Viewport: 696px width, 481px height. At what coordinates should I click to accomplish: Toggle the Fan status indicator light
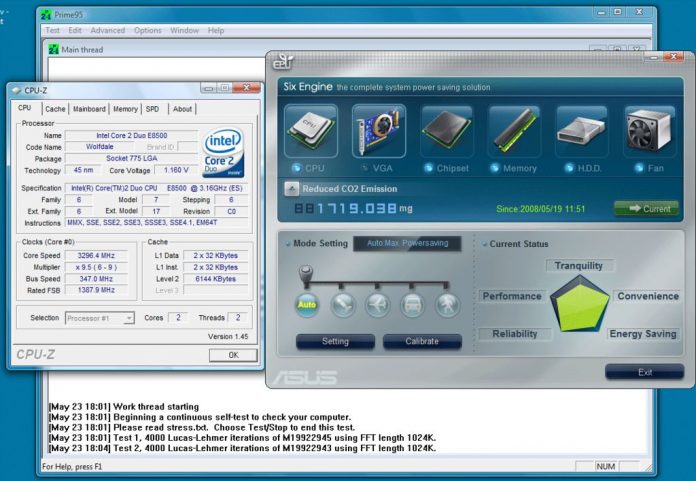point(639,168)
